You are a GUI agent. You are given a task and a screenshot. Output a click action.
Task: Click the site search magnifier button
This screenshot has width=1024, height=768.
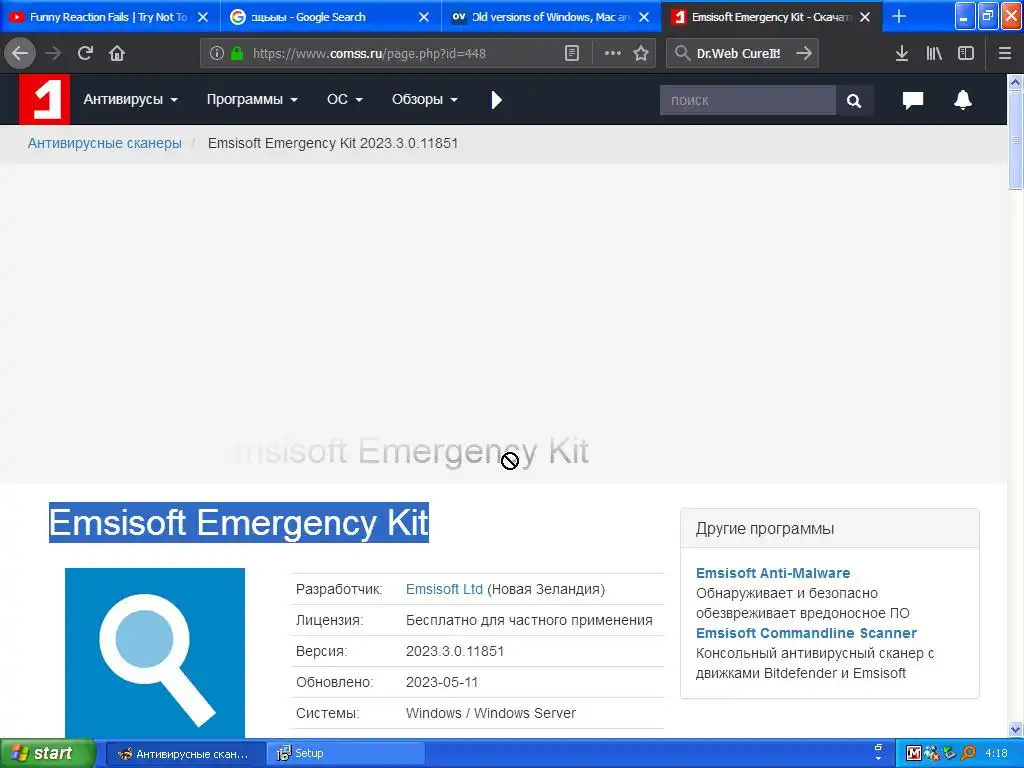854,101
